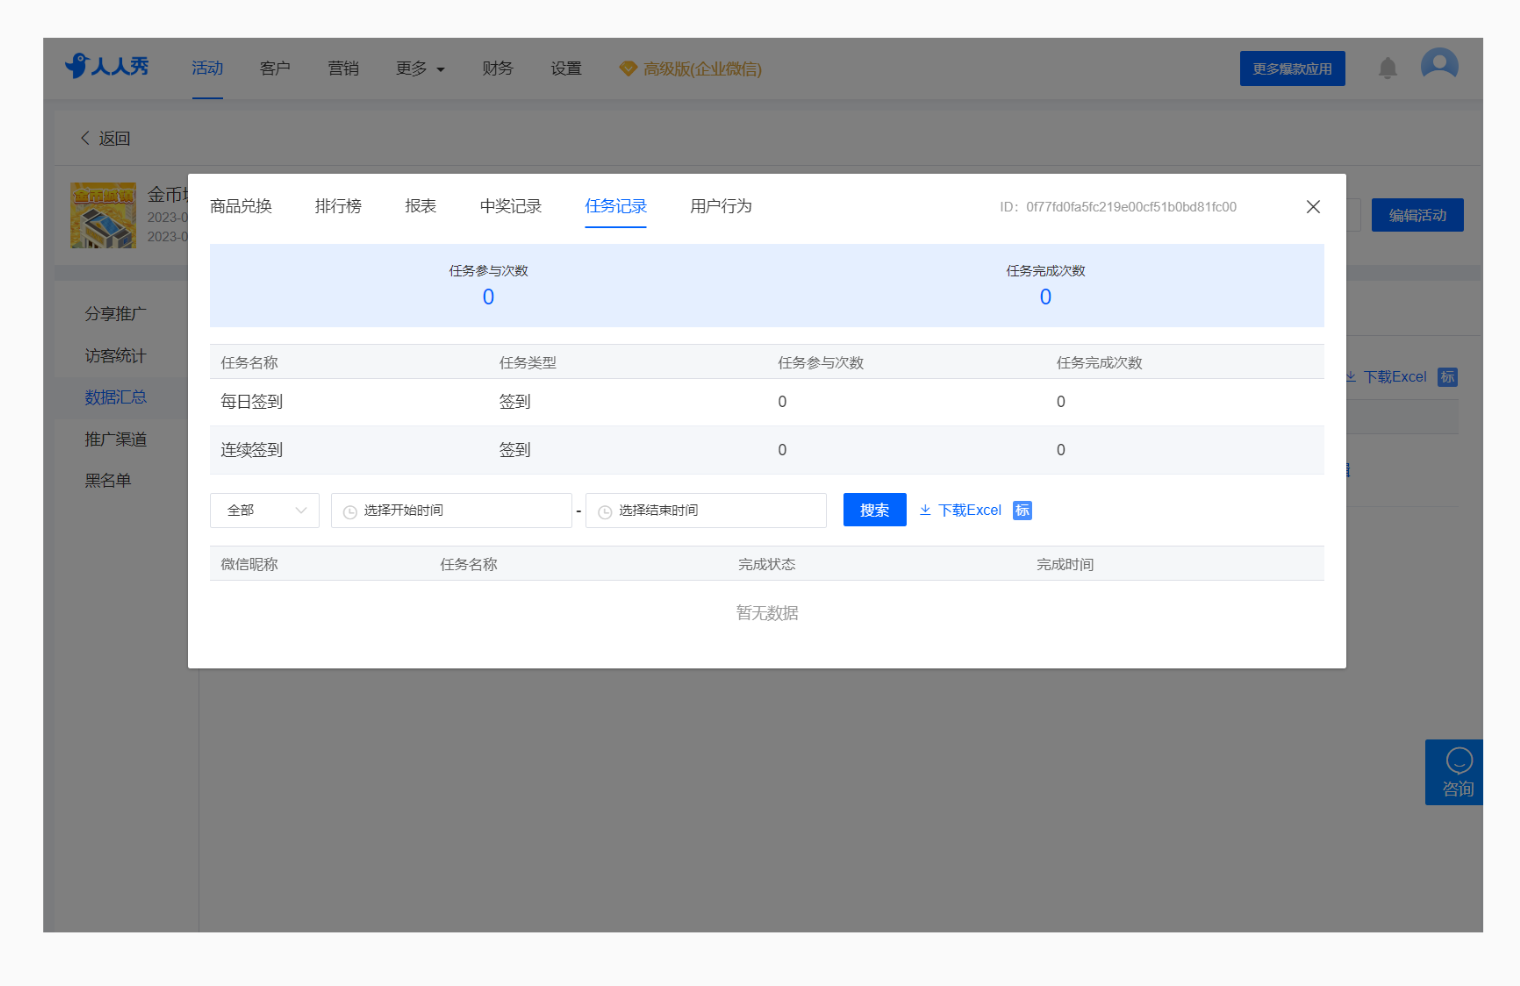Click the 编辑活动 button
Screen dimensions: 1520x986
[1417, 215]
